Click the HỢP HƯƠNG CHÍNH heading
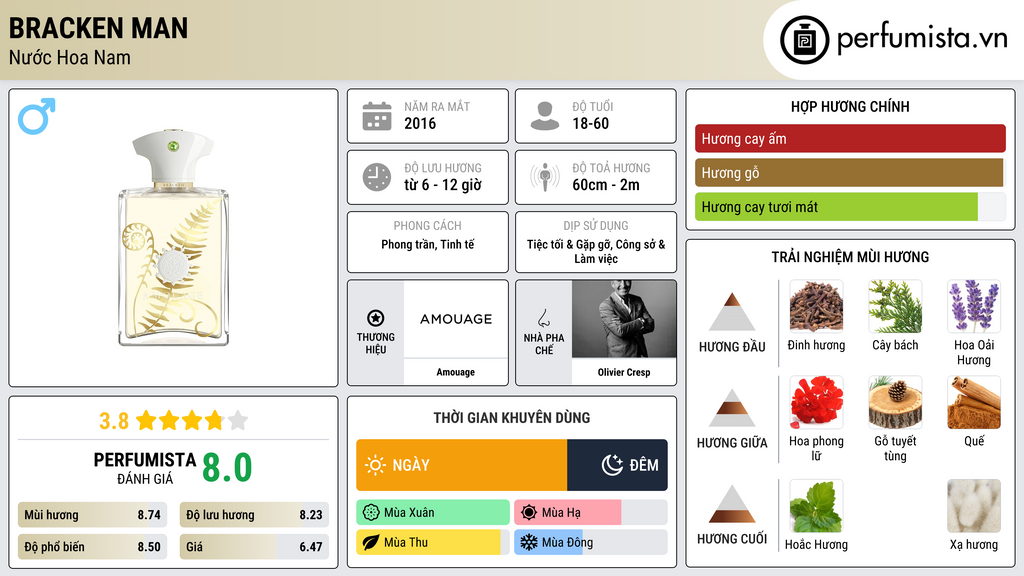 coord(850,106)
